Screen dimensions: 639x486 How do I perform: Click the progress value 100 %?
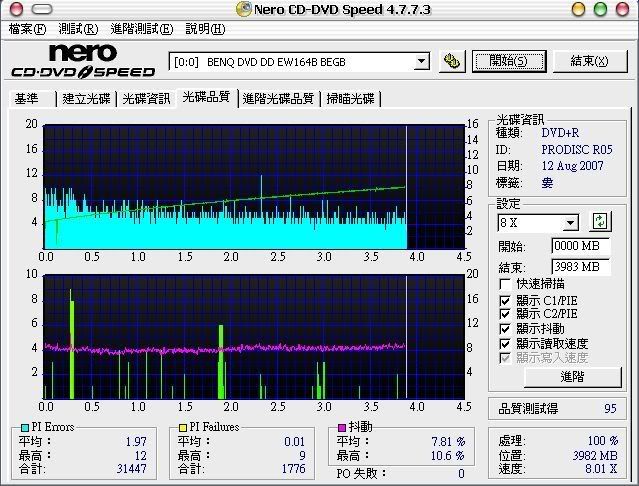pos(603,441)
